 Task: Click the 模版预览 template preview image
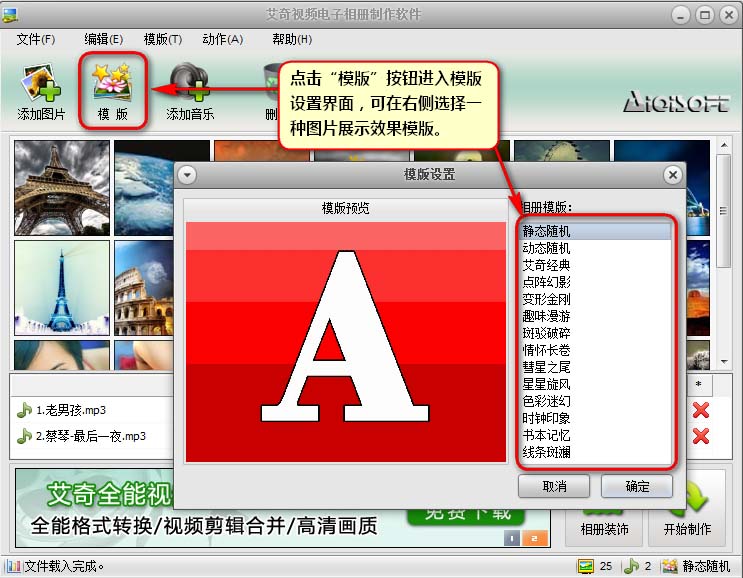pos(346,342)
